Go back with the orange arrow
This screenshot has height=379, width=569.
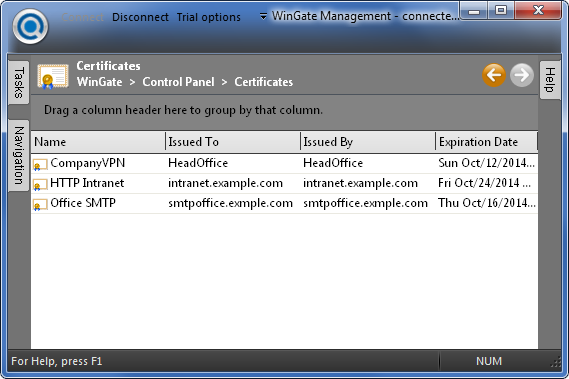pos(494,76)
